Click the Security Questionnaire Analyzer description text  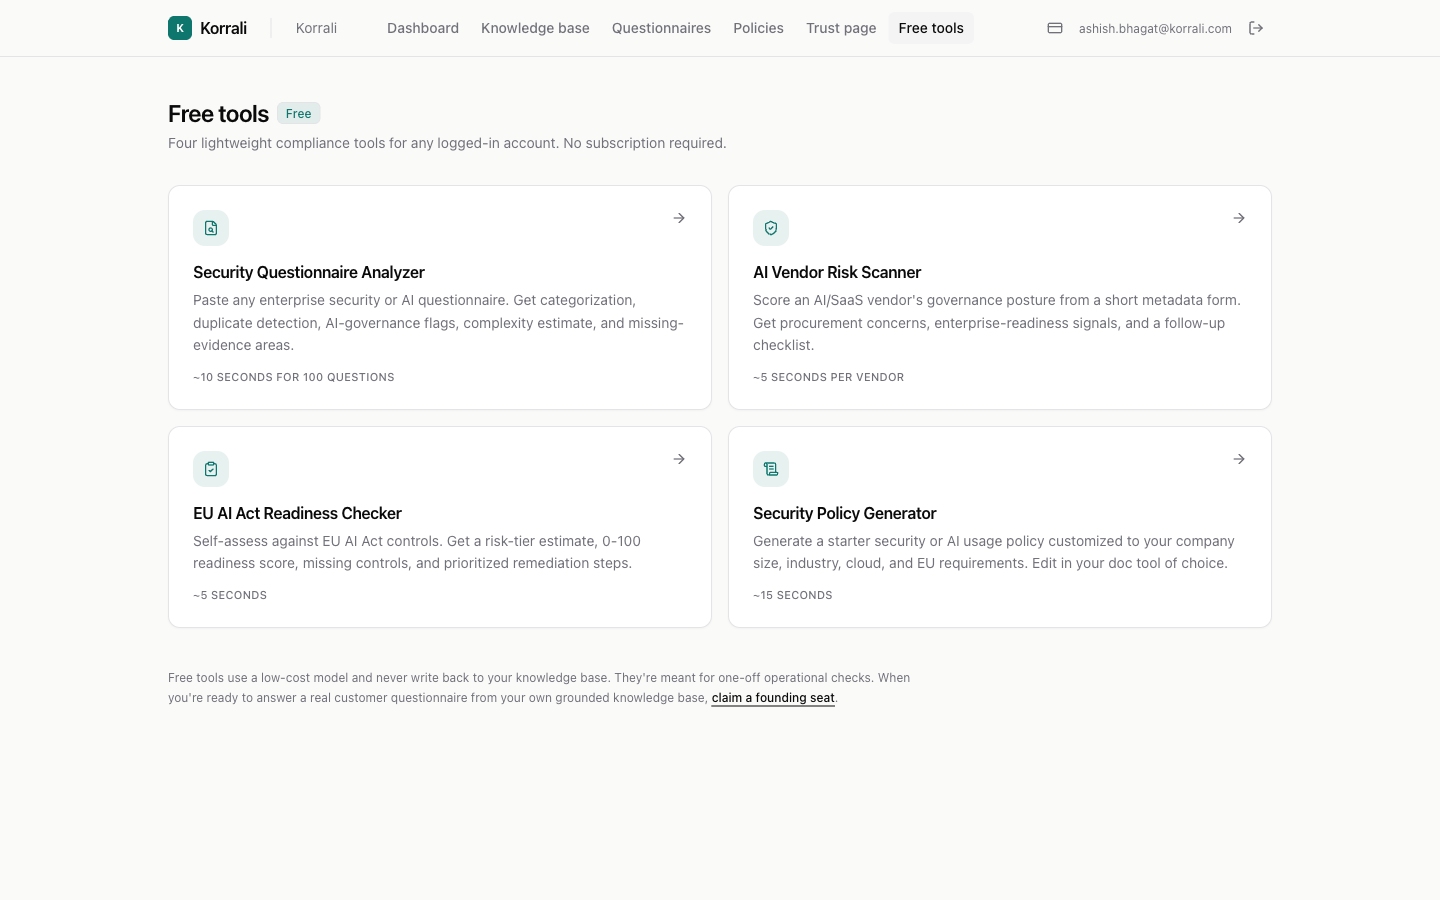click(x=439, y=322)
